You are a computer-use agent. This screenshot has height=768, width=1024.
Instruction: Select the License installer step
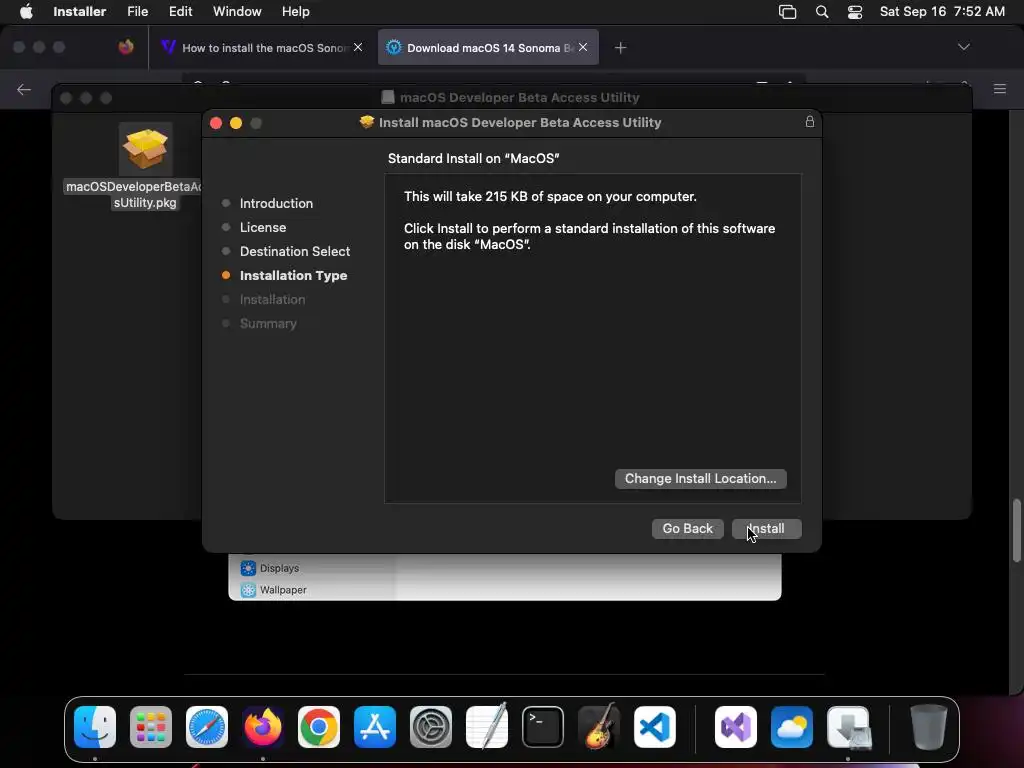(x=263, y=227)
